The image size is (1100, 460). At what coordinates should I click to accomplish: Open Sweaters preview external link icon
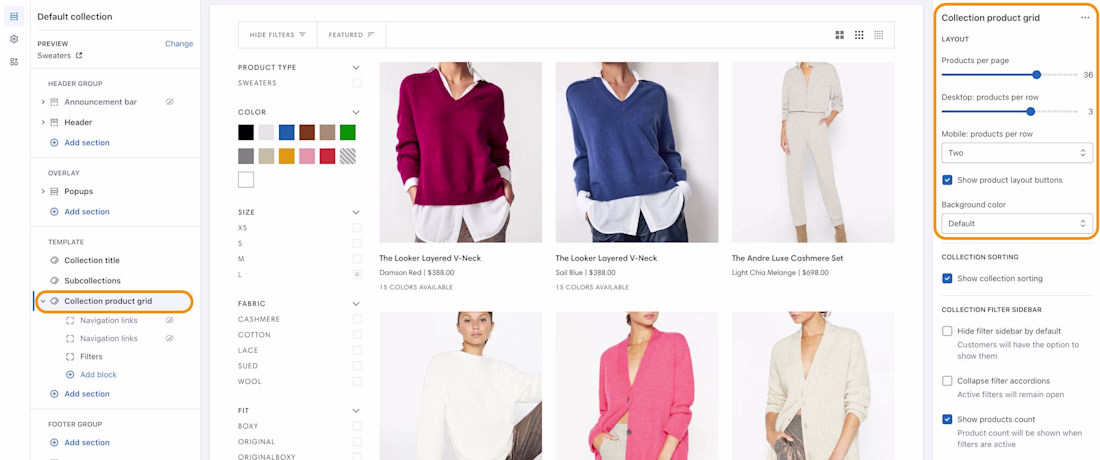[79, 55]
